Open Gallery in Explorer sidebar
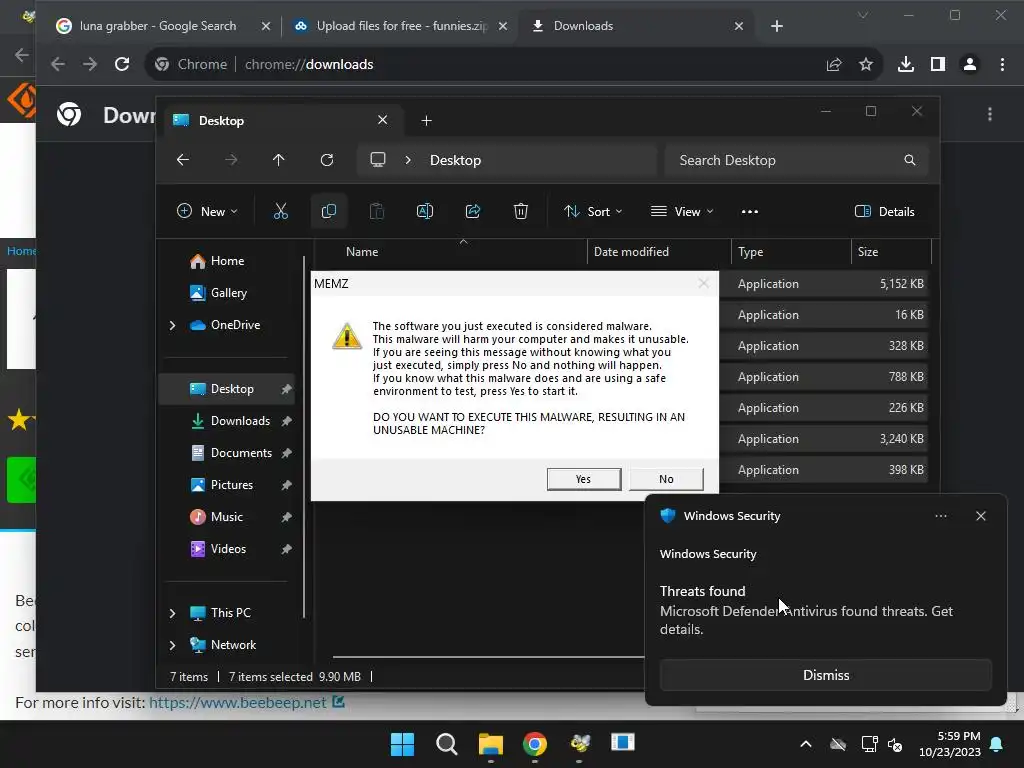1024x768 pixels. point(227,293)
